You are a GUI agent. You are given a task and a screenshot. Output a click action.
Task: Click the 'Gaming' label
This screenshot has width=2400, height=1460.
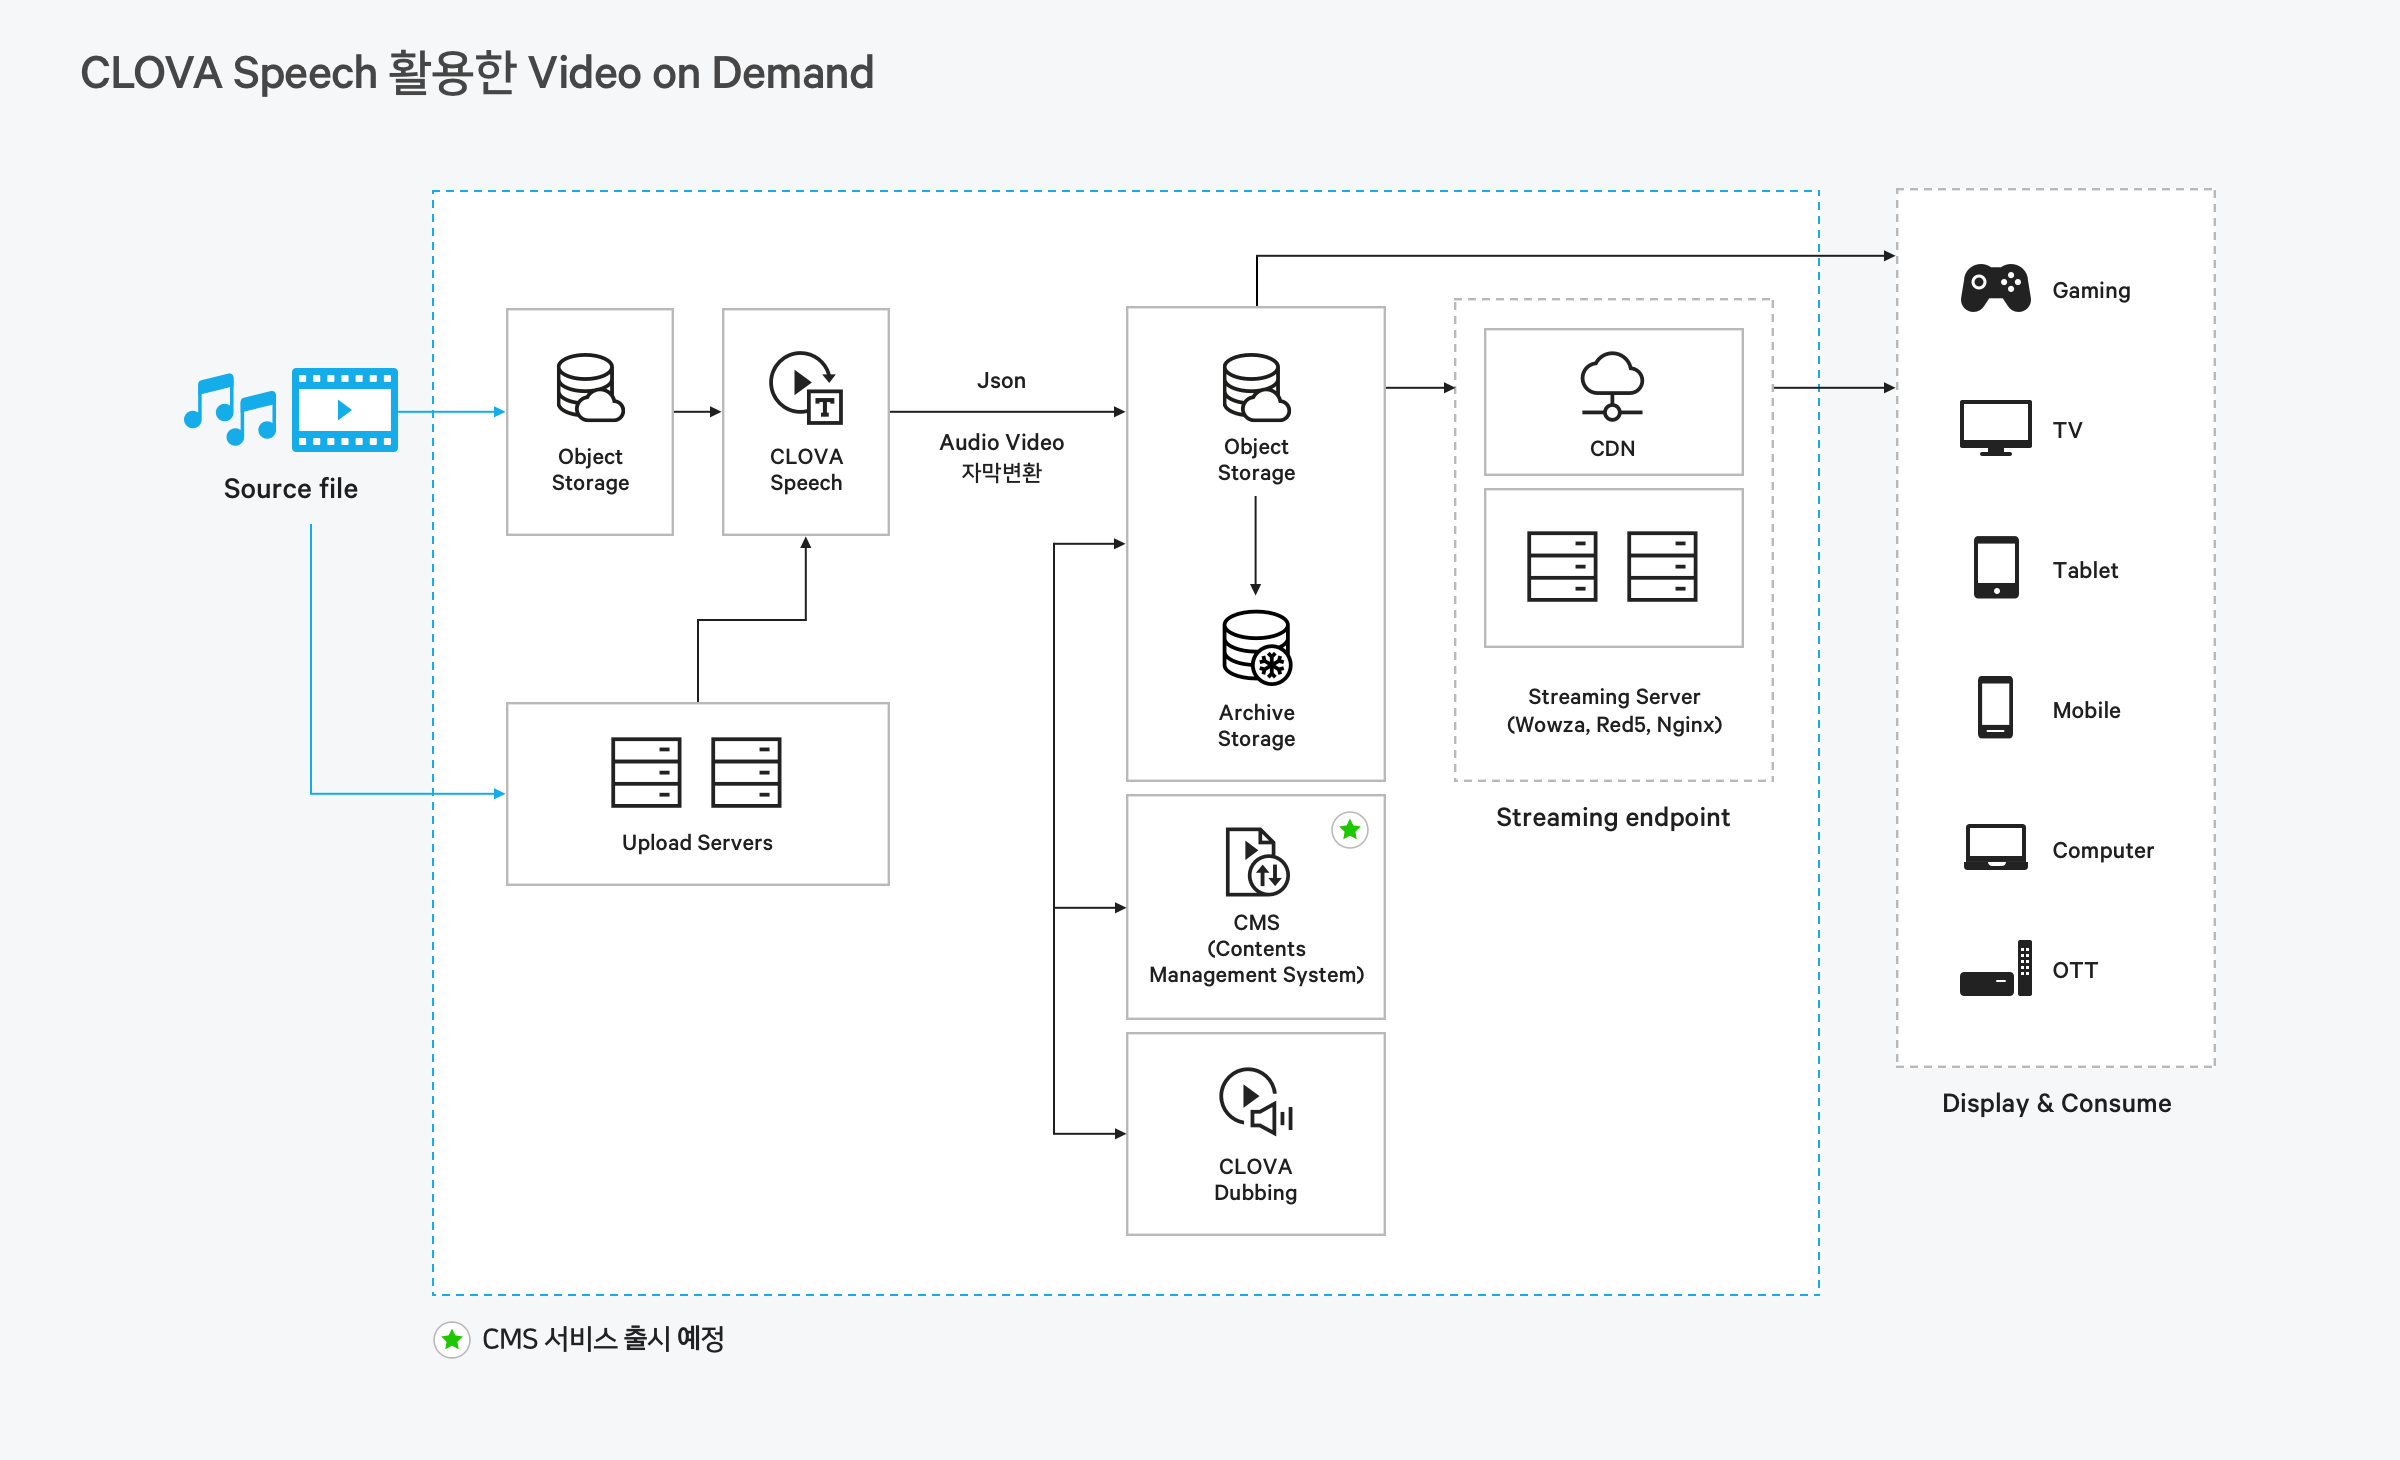tap(2091, 291)
